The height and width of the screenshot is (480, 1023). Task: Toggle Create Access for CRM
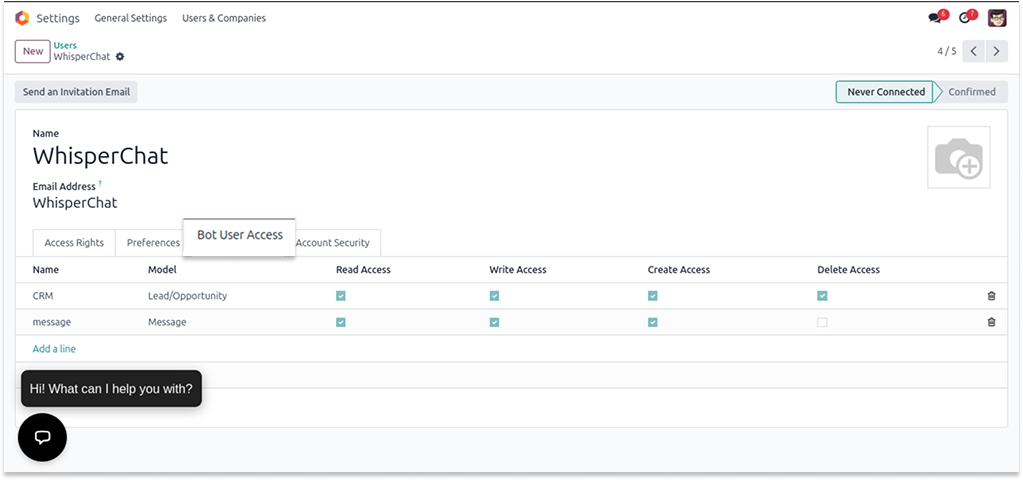pyautogui.click(x=652, y=296)
